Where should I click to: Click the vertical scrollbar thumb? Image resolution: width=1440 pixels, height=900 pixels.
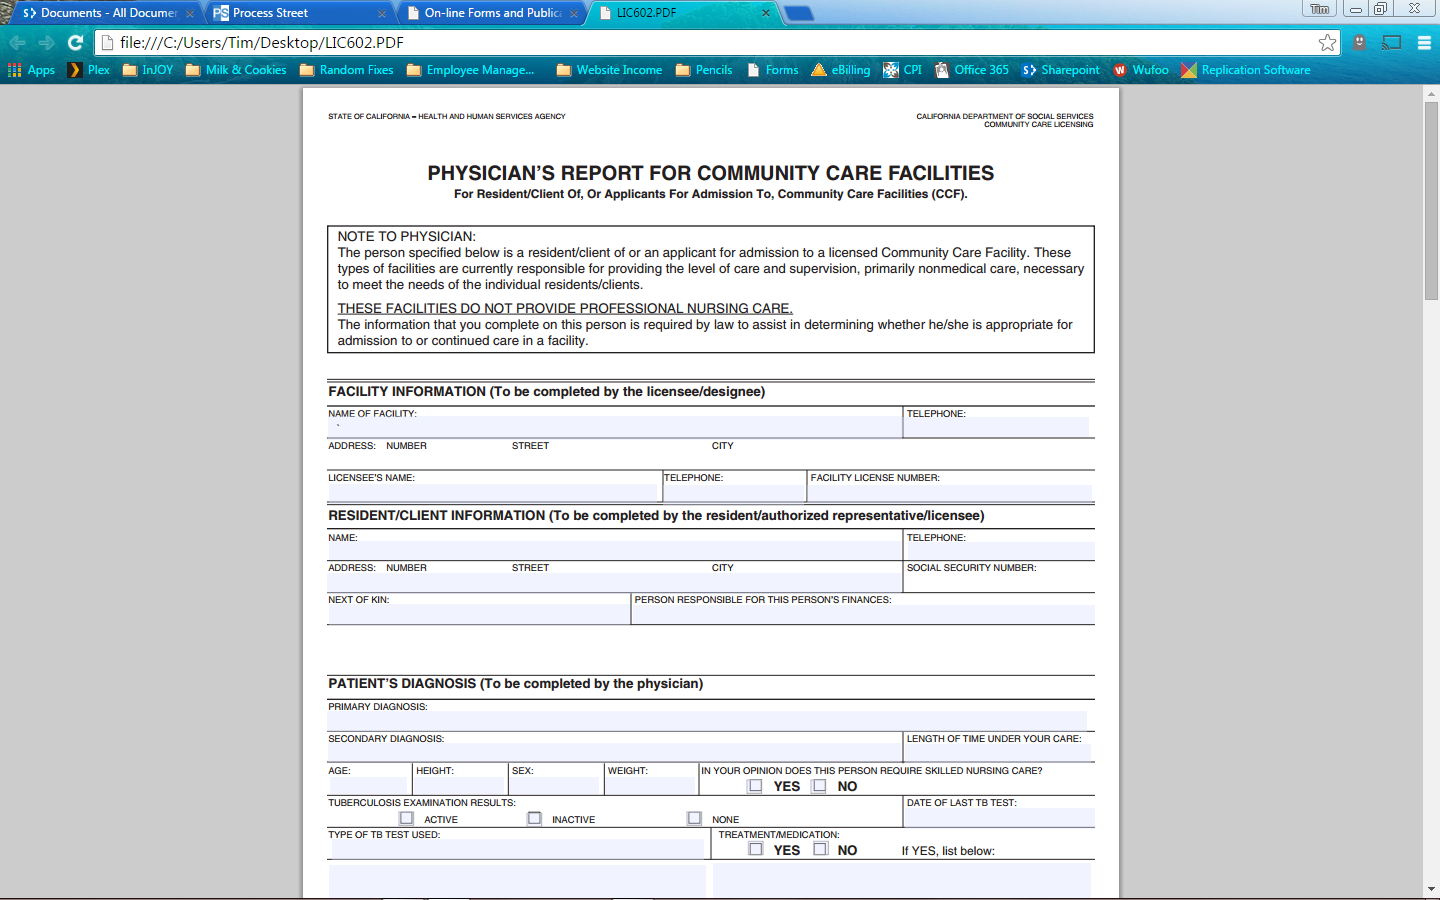pos(1431,200)
